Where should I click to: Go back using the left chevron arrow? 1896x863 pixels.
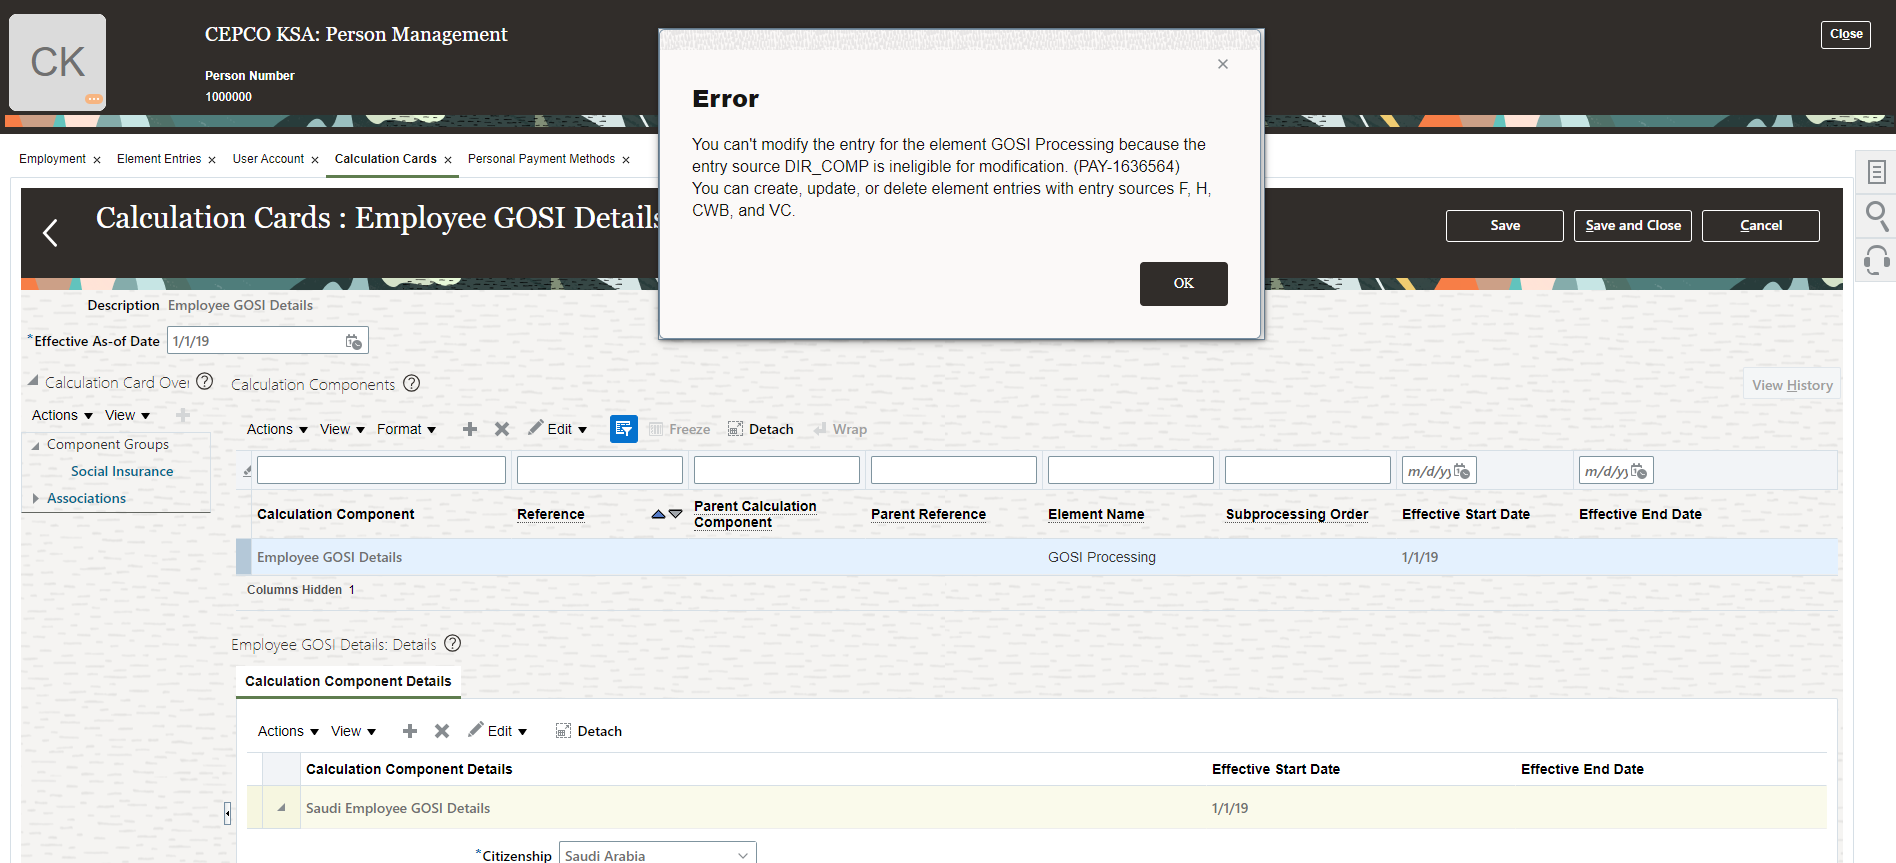click(50, 233)
